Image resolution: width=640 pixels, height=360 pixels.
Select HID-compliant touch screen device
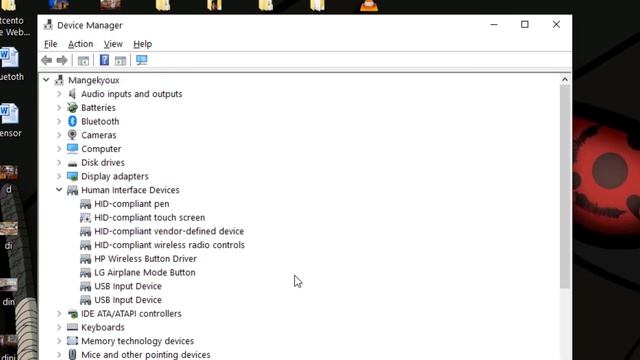pos(149,218)
